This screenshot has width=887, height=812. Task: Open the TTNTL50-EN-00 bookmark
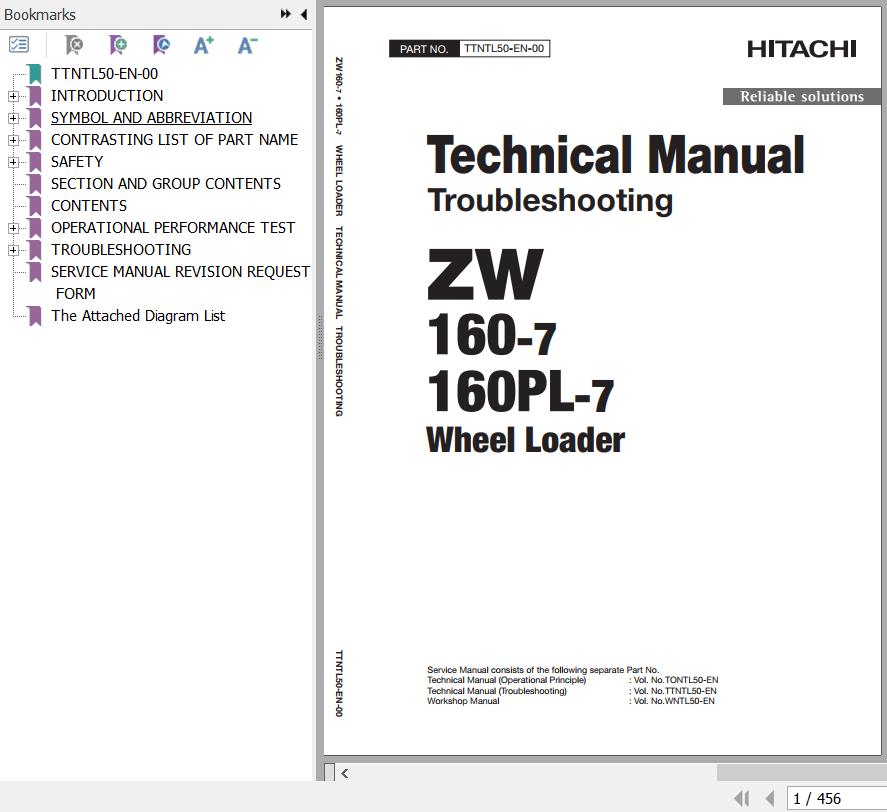pyautogui.click(x=105, y=74)
